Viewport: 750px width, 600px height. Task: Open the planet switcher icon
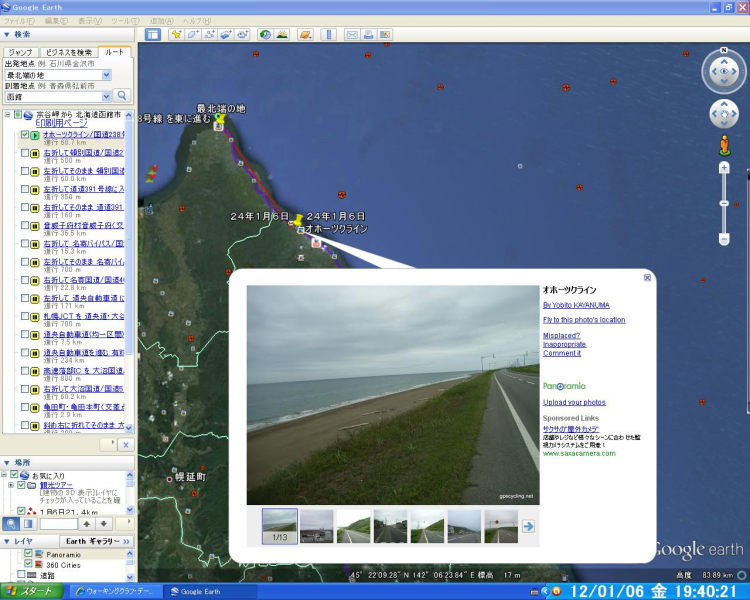pyautogui.click(x=305, y=34)
